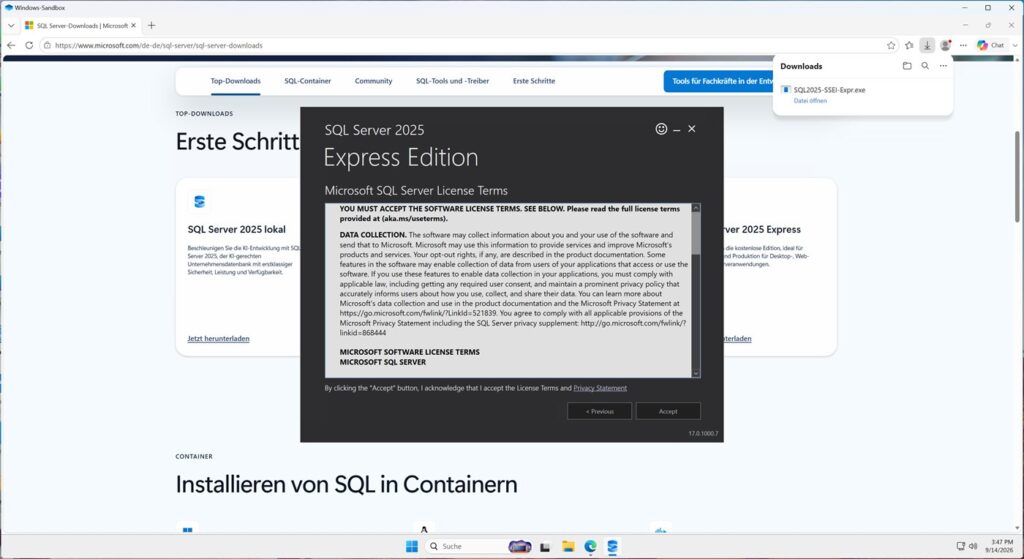Click the SQL Server 2025 lokal card icon
This screenshot has height=559, width=1024.
click(199, 202)
